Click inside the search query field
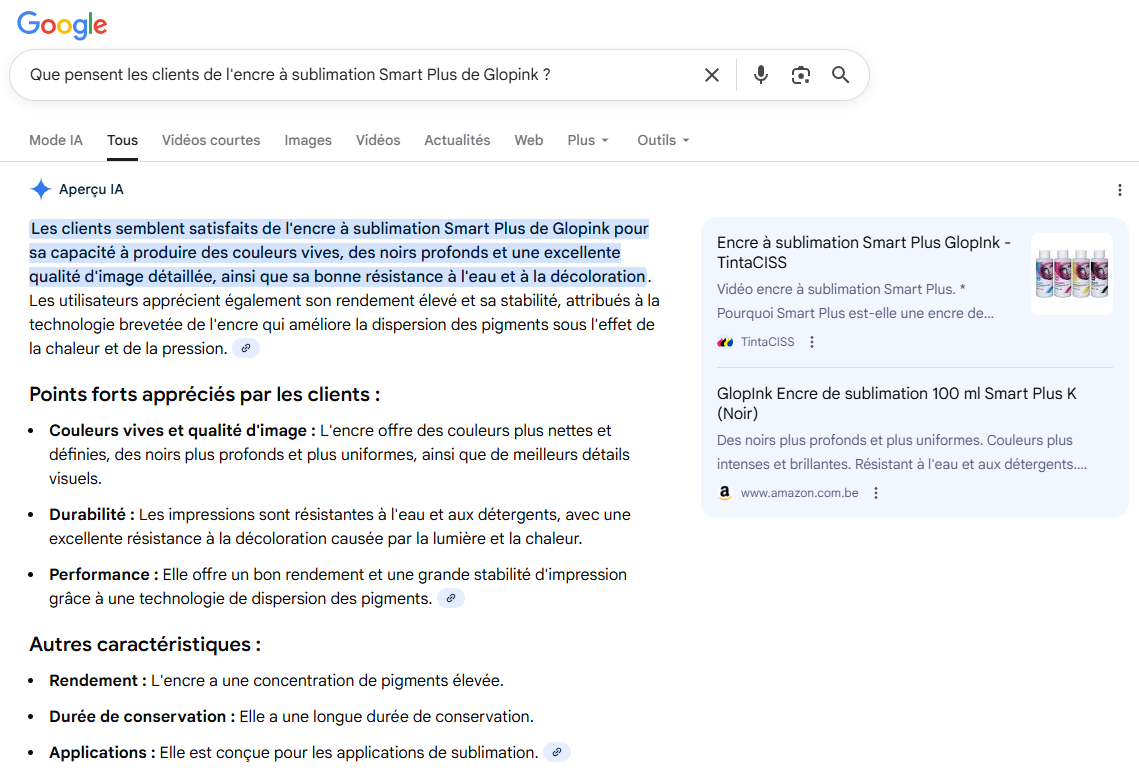 tap(350, 75)
